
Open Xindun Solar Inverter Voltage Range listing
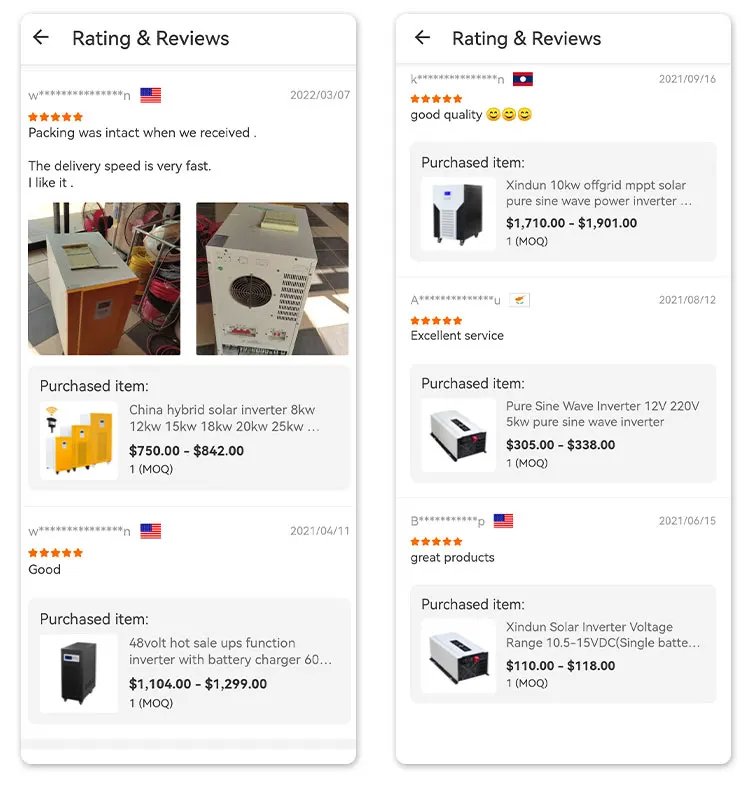(602, 635)
